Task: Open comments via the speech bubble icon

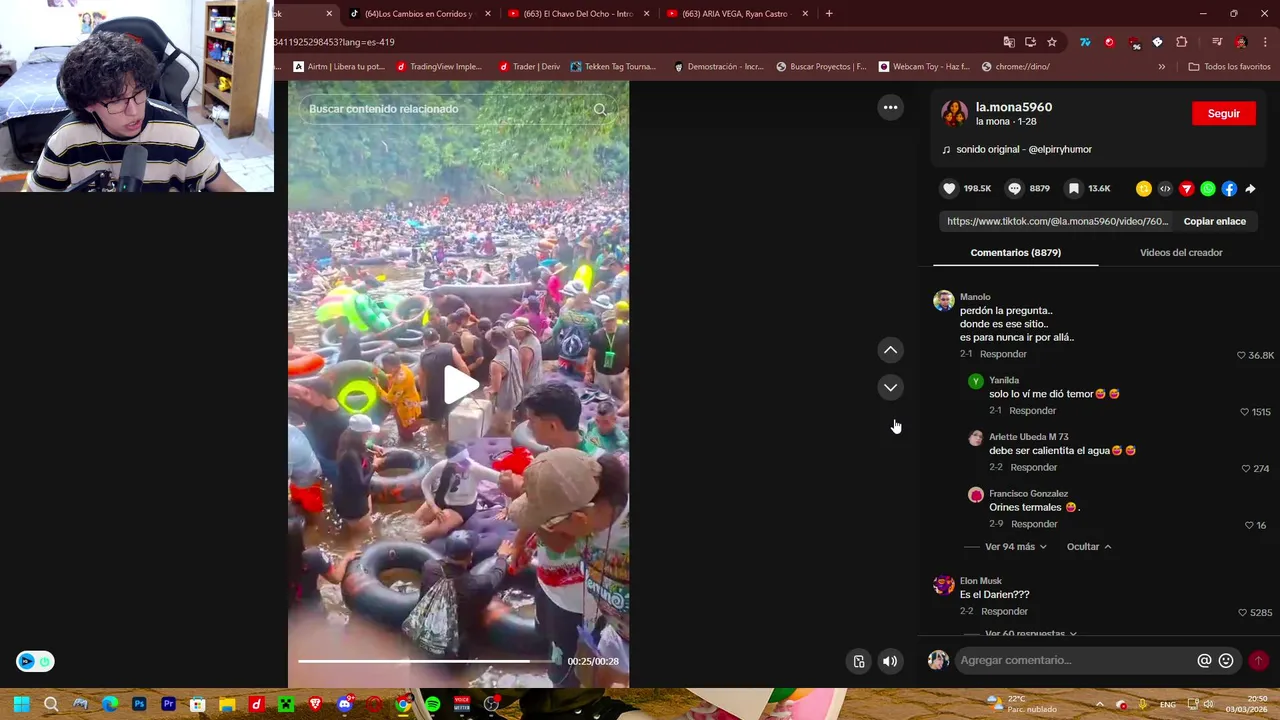Action: (1014, 188)
